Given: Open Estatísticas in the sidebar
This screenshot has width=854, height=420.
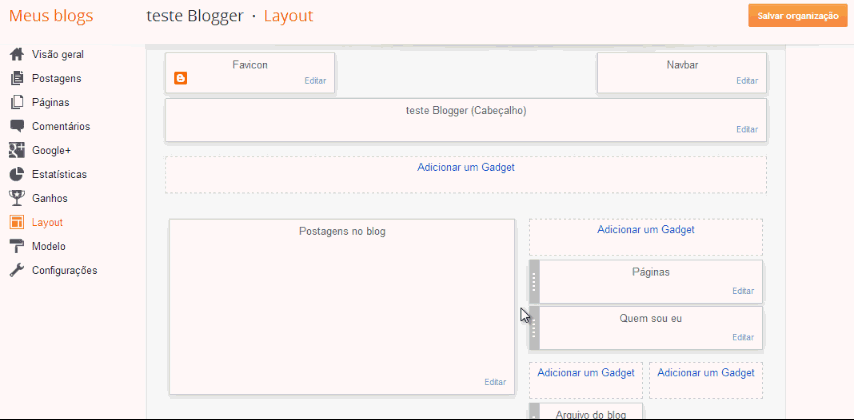Looking at the screenshot, I should click(x=59, y=174).
